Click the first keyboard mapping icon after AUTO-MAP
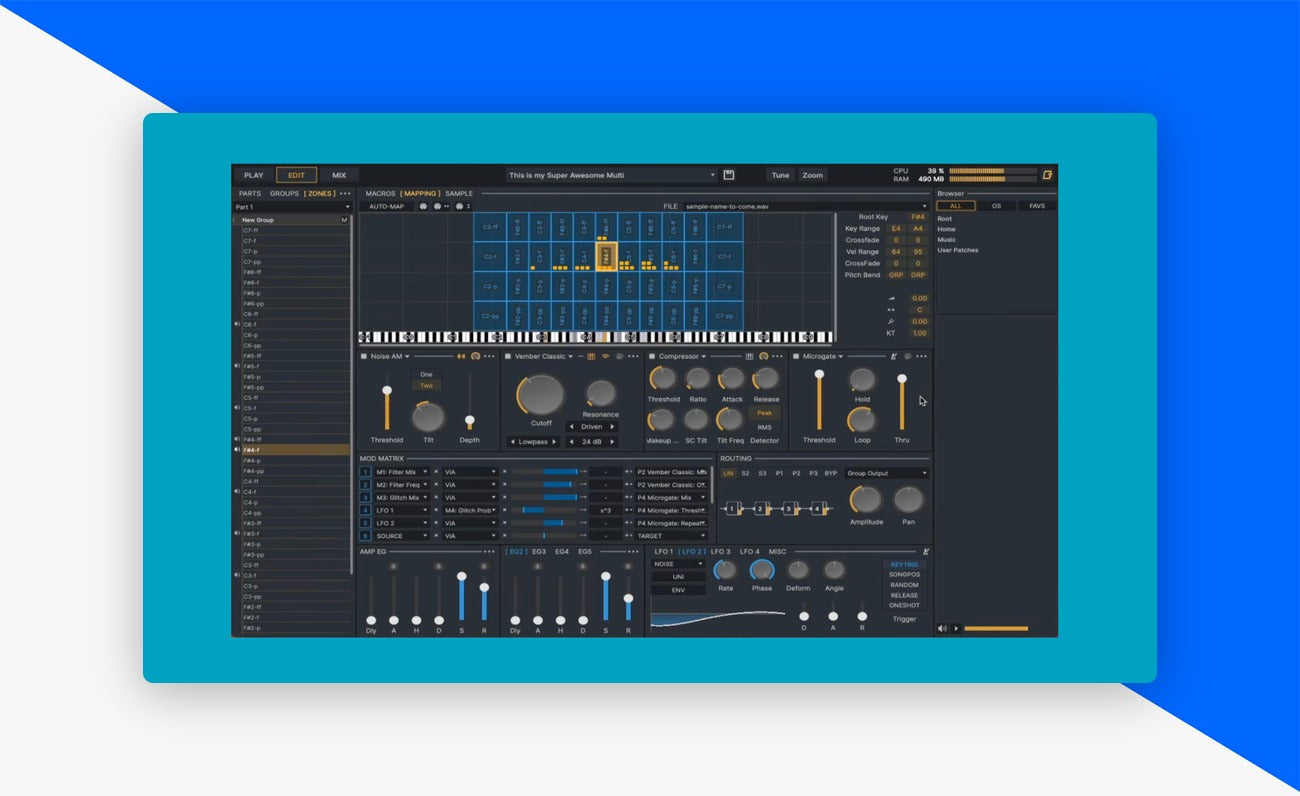The width and height of the screenshot is (1300, 796). point(423,206)
